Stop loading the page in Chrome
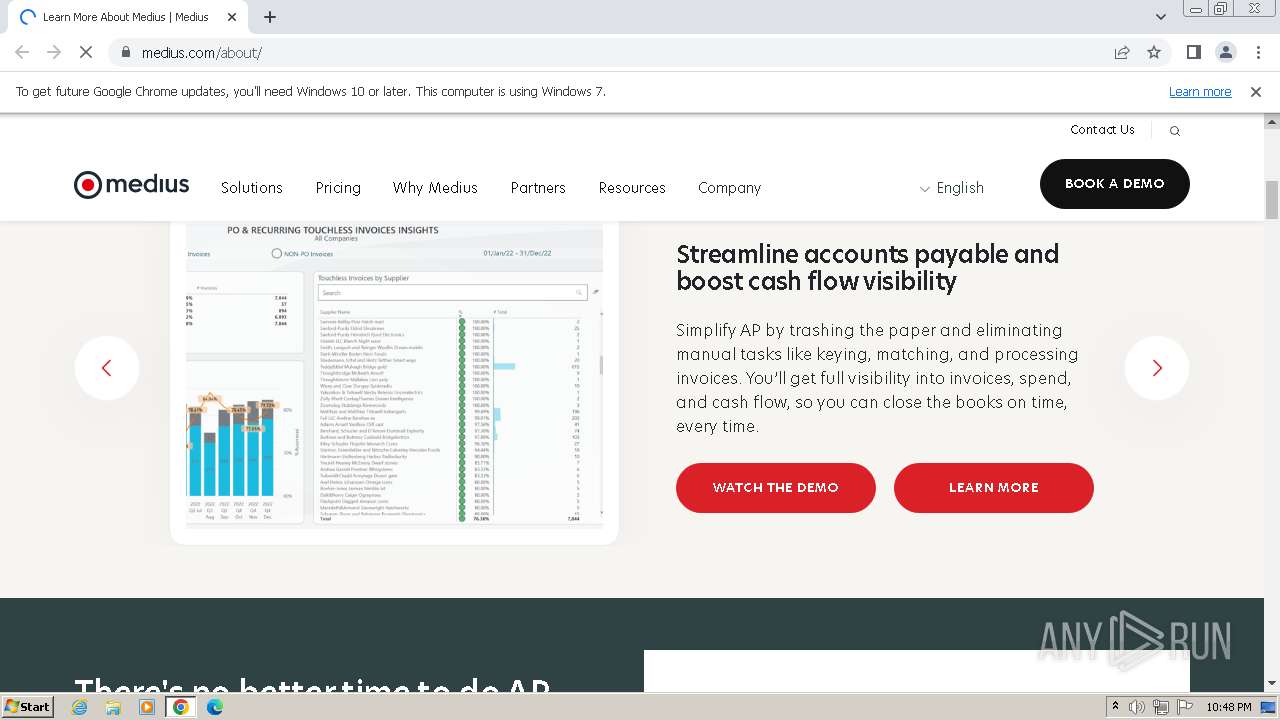This screenshot has width=1280, height=720. pyautogui.click(x=86, y=52)
